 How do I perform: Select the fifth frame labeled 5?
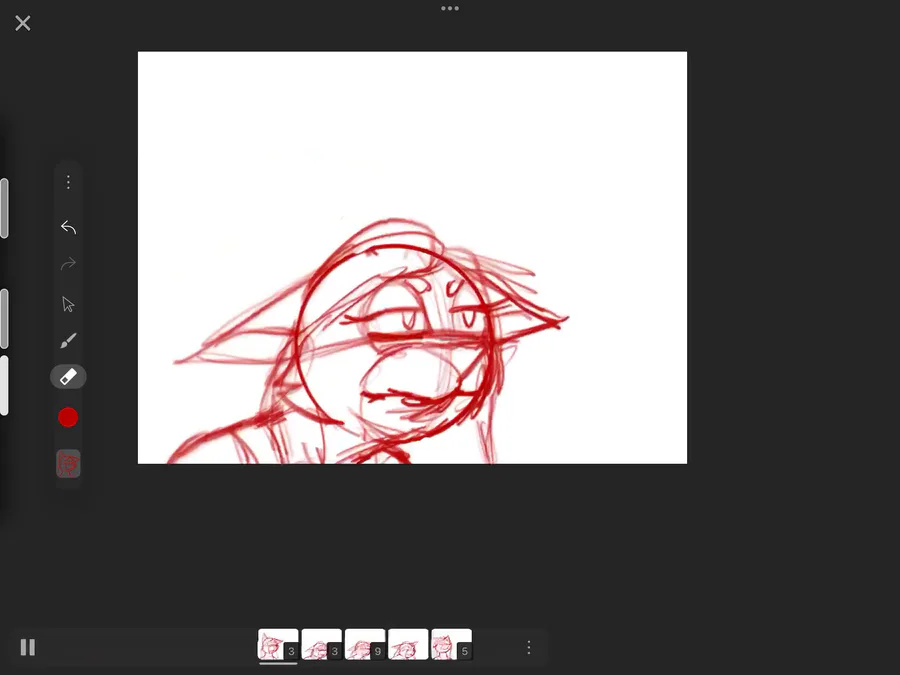[x=452, y=644]
